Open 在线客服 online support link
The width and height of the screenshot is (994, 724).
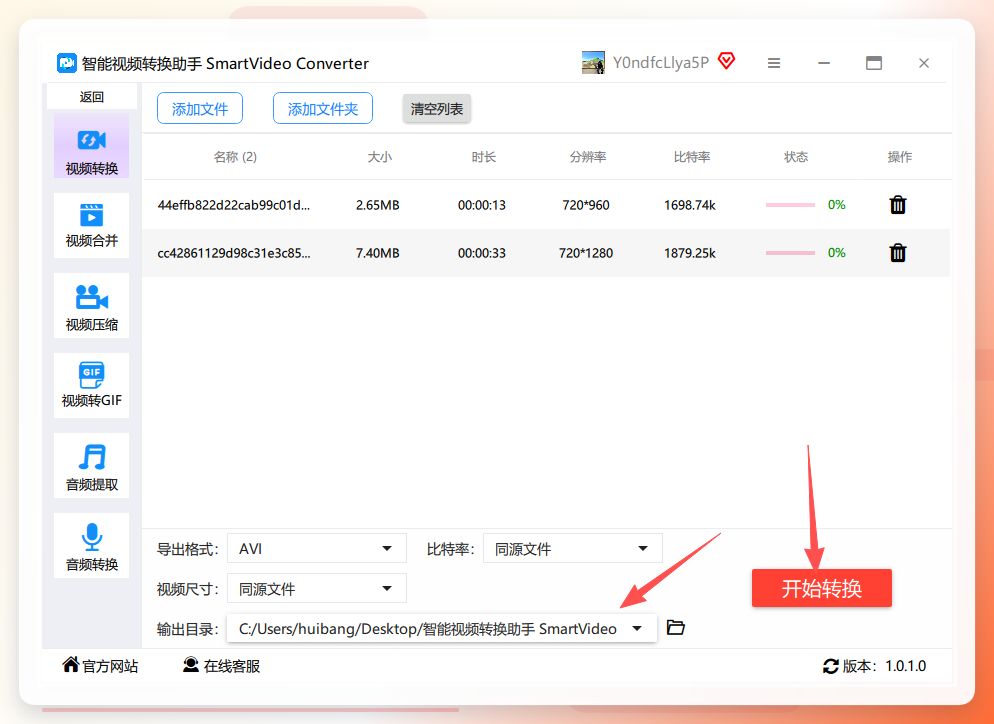click(221, 666)
